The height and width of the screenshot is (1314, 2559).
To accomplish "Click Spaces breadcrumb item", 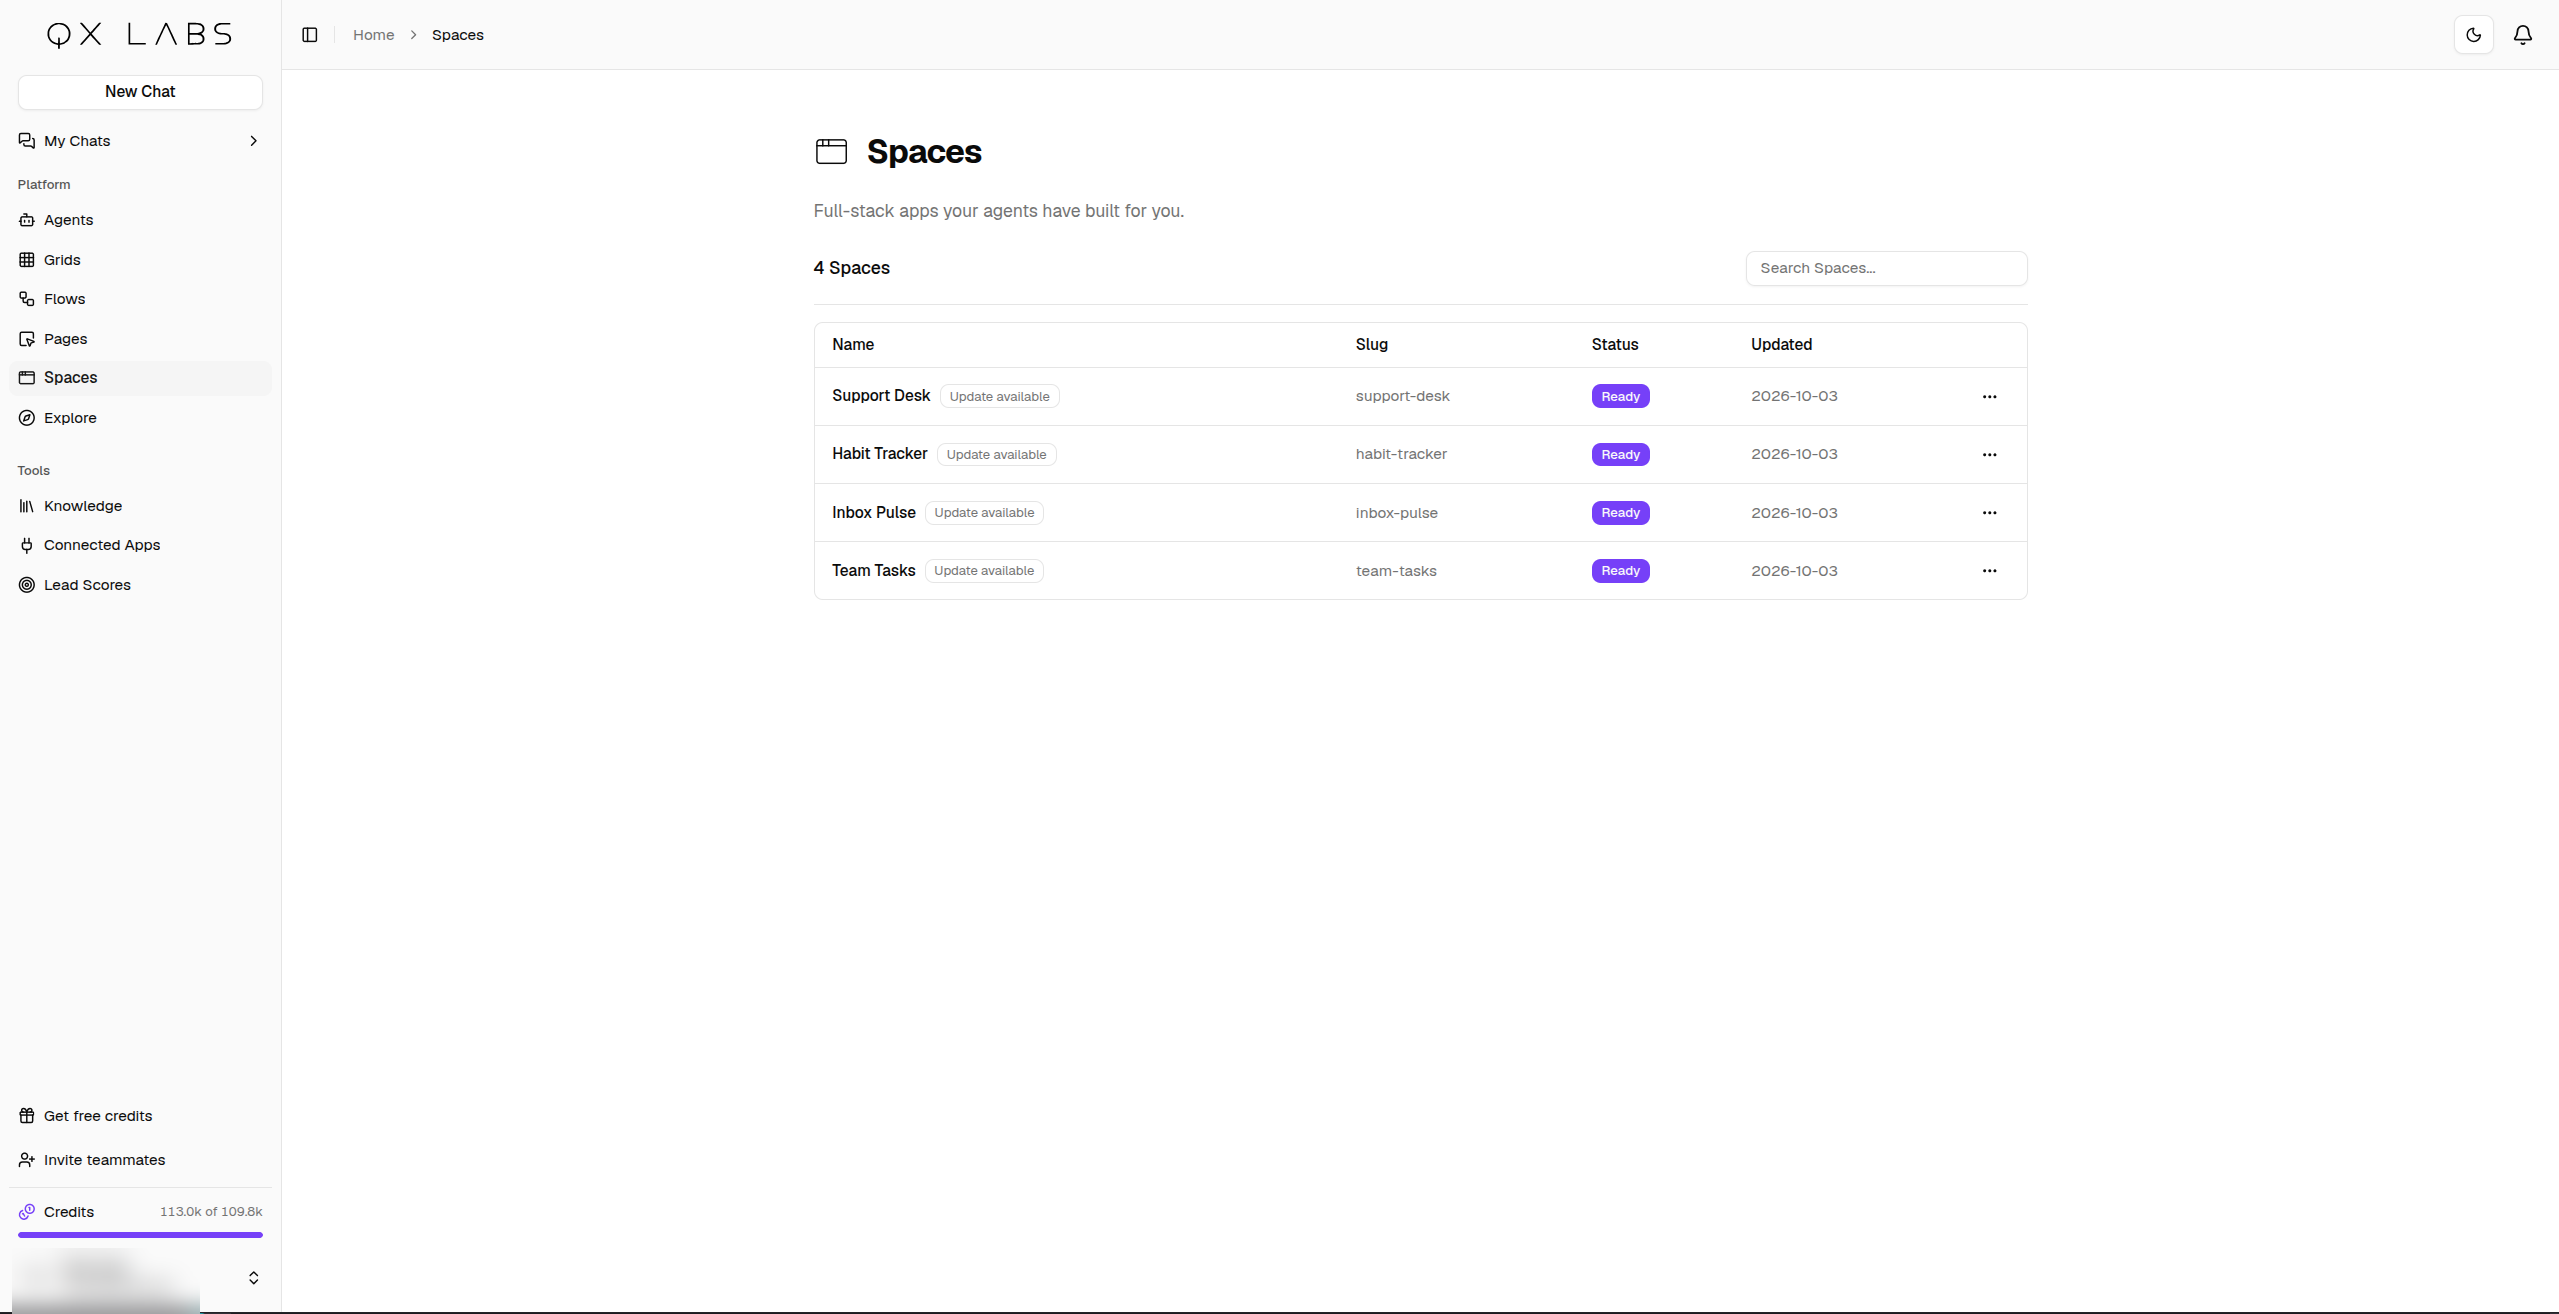I will click(458, 35).
